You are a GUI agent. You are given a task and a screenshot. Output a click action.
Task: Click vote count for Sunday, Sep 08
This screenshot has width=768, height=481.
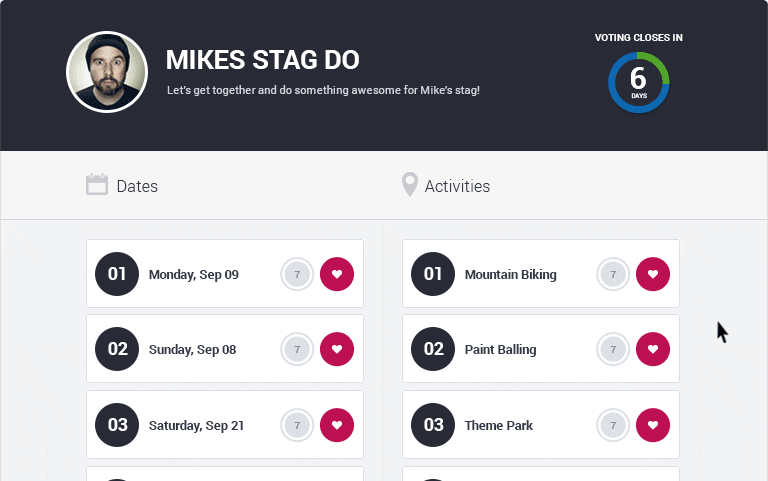point(297,349)
